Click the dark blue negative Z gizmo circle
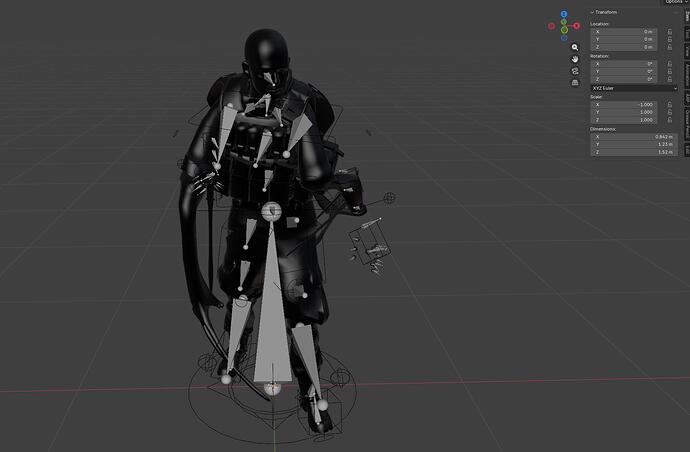This screenshot has height=452, width=690. pos(564,38)
